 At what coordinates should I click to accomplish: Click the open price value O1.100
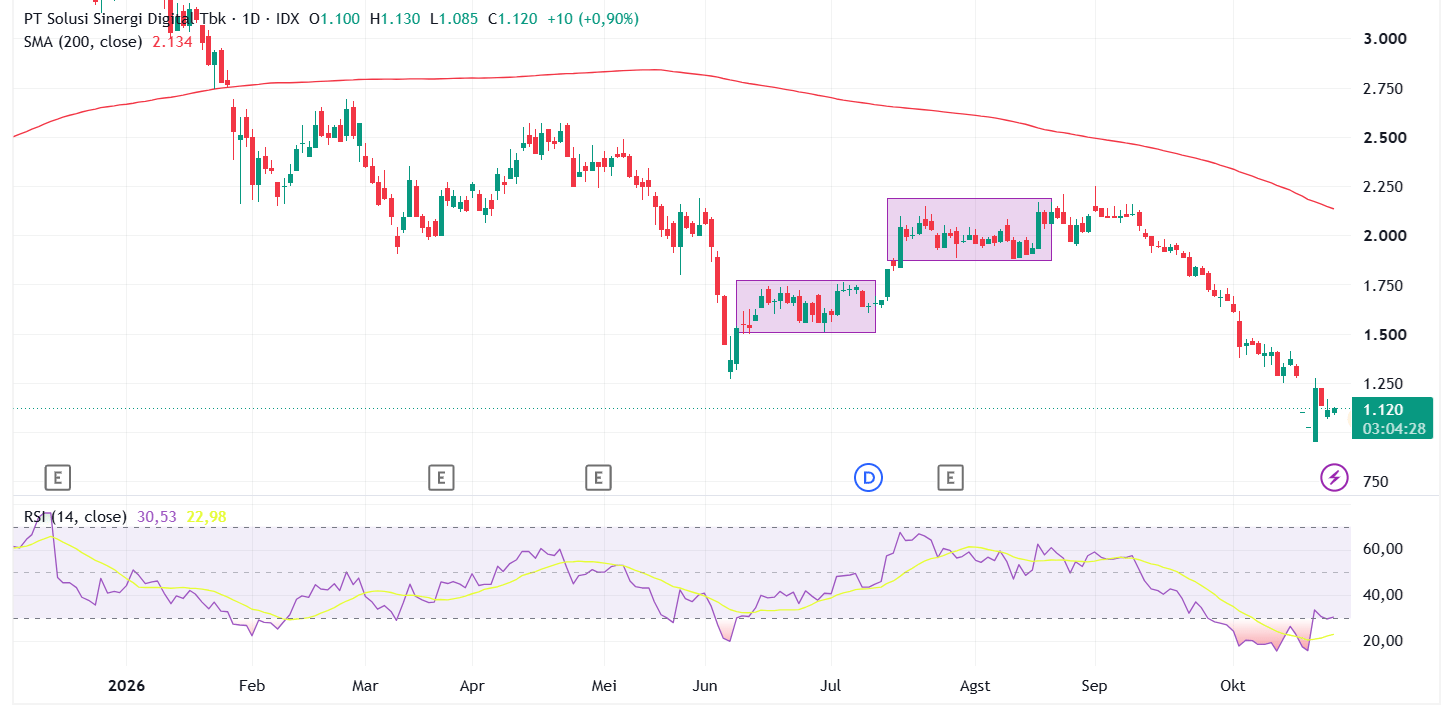pyautogui.click(x=332, y=19)
